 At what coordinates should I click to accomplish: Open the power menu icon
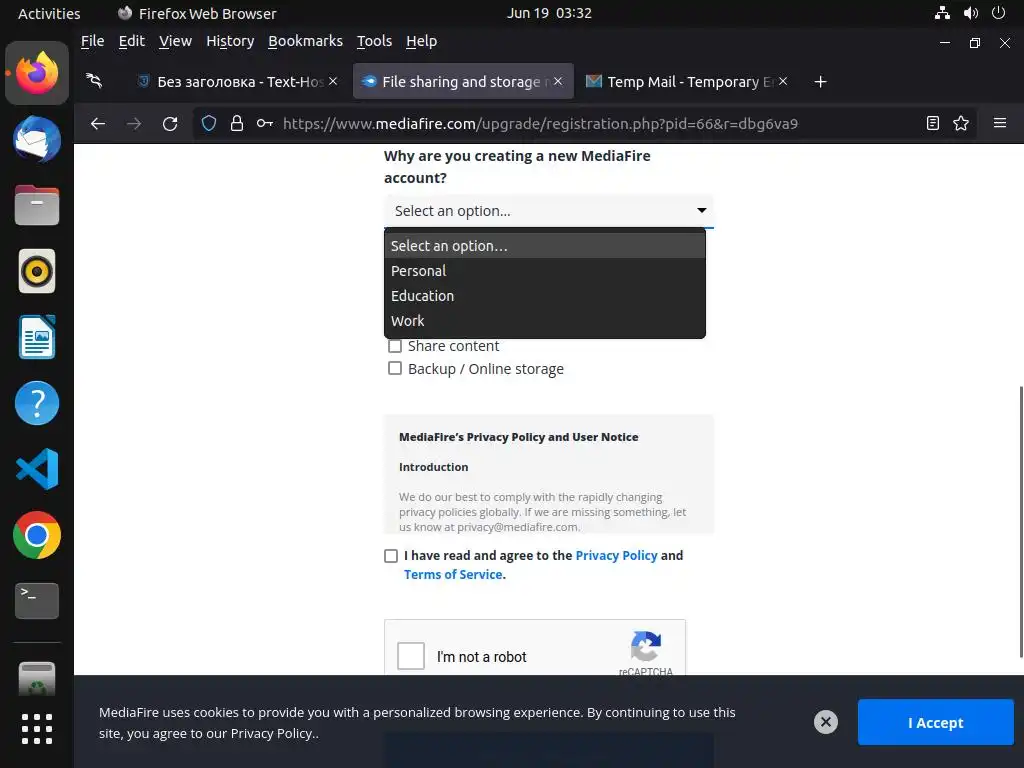(x=998, y=13)
